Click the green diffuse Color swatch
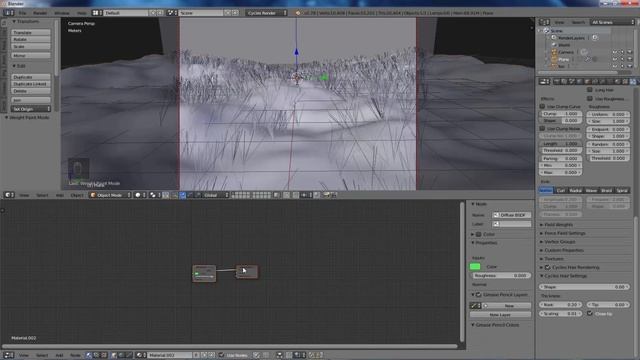This screenshot has height=360, width=640. click(x=475, y=267)
